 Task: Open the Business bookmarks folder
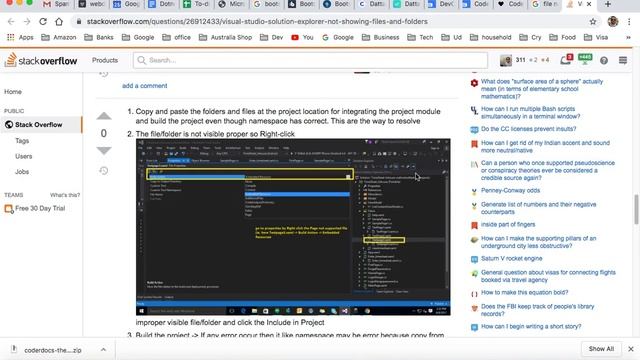pos(380,37)
